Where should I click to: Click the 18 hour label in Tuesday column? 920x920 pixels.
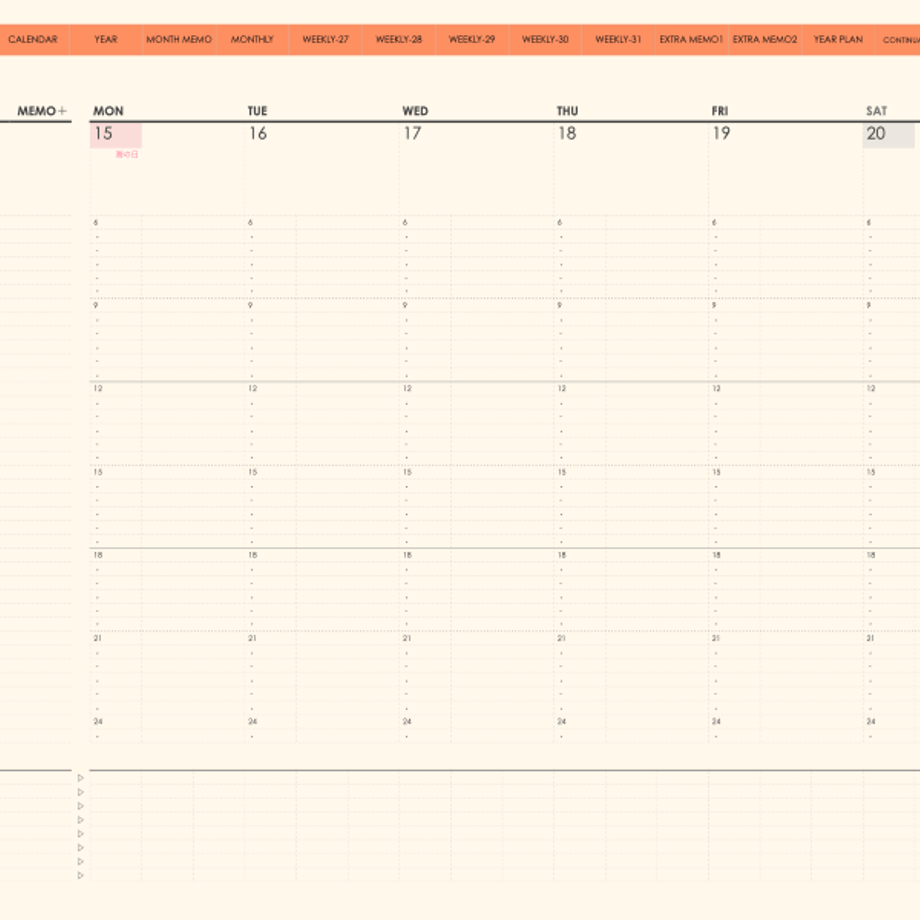click(252, 555)
